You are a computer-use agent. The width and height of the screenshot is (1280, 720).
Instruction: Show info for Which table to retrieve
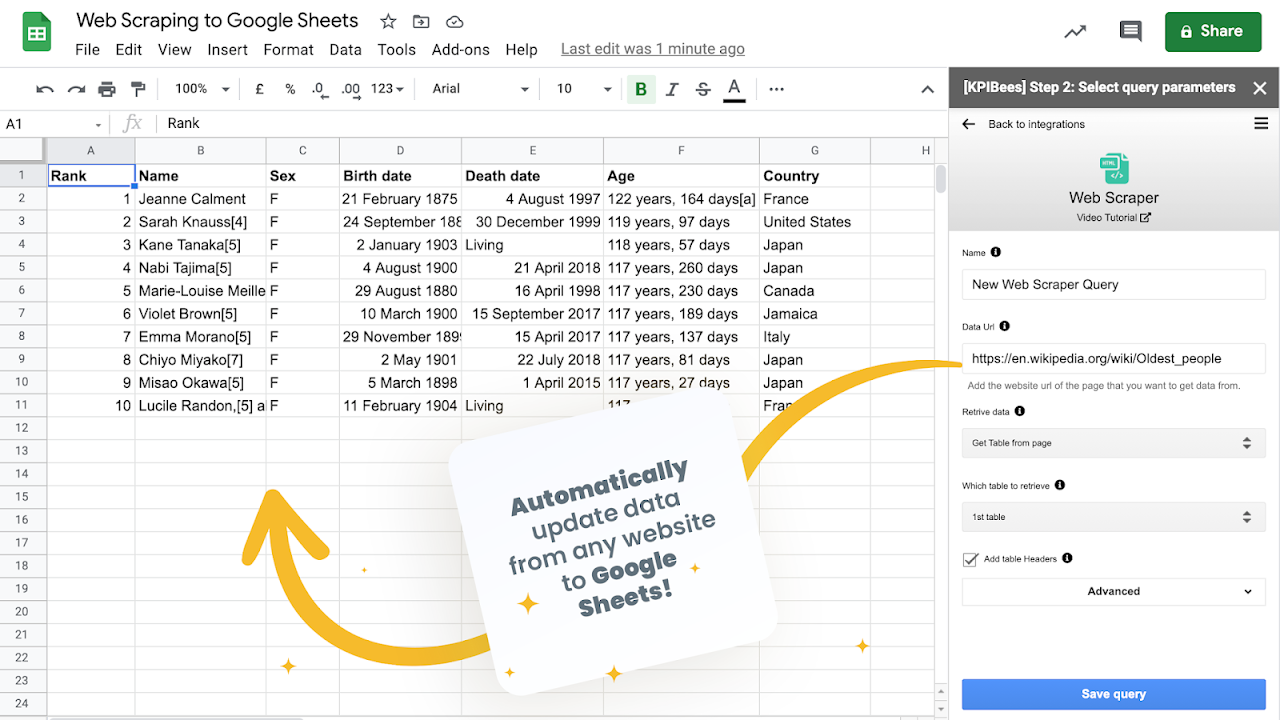click(x=1059, y=485)
